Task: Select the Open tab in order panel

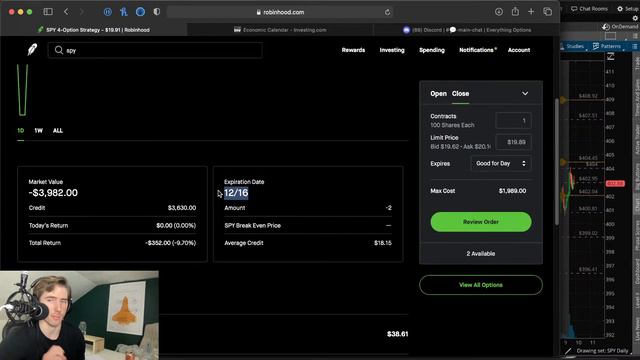Action: (x=438, y=93)
